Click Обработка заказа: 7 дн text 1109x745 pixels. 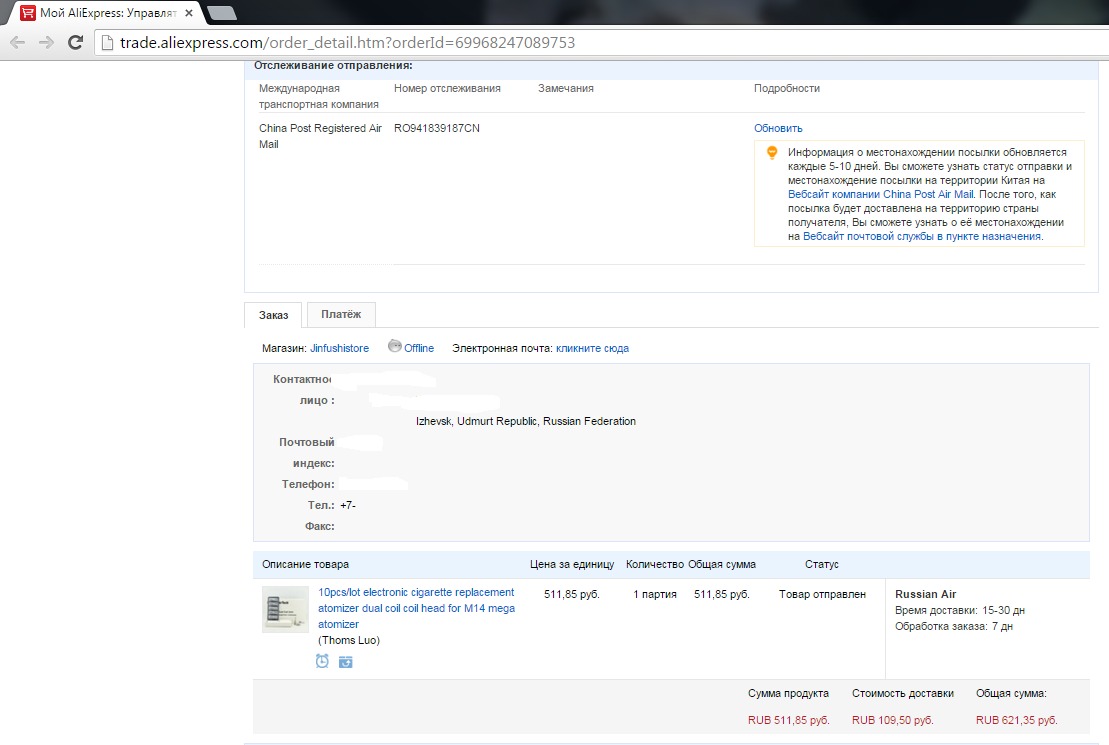[953, 626]
